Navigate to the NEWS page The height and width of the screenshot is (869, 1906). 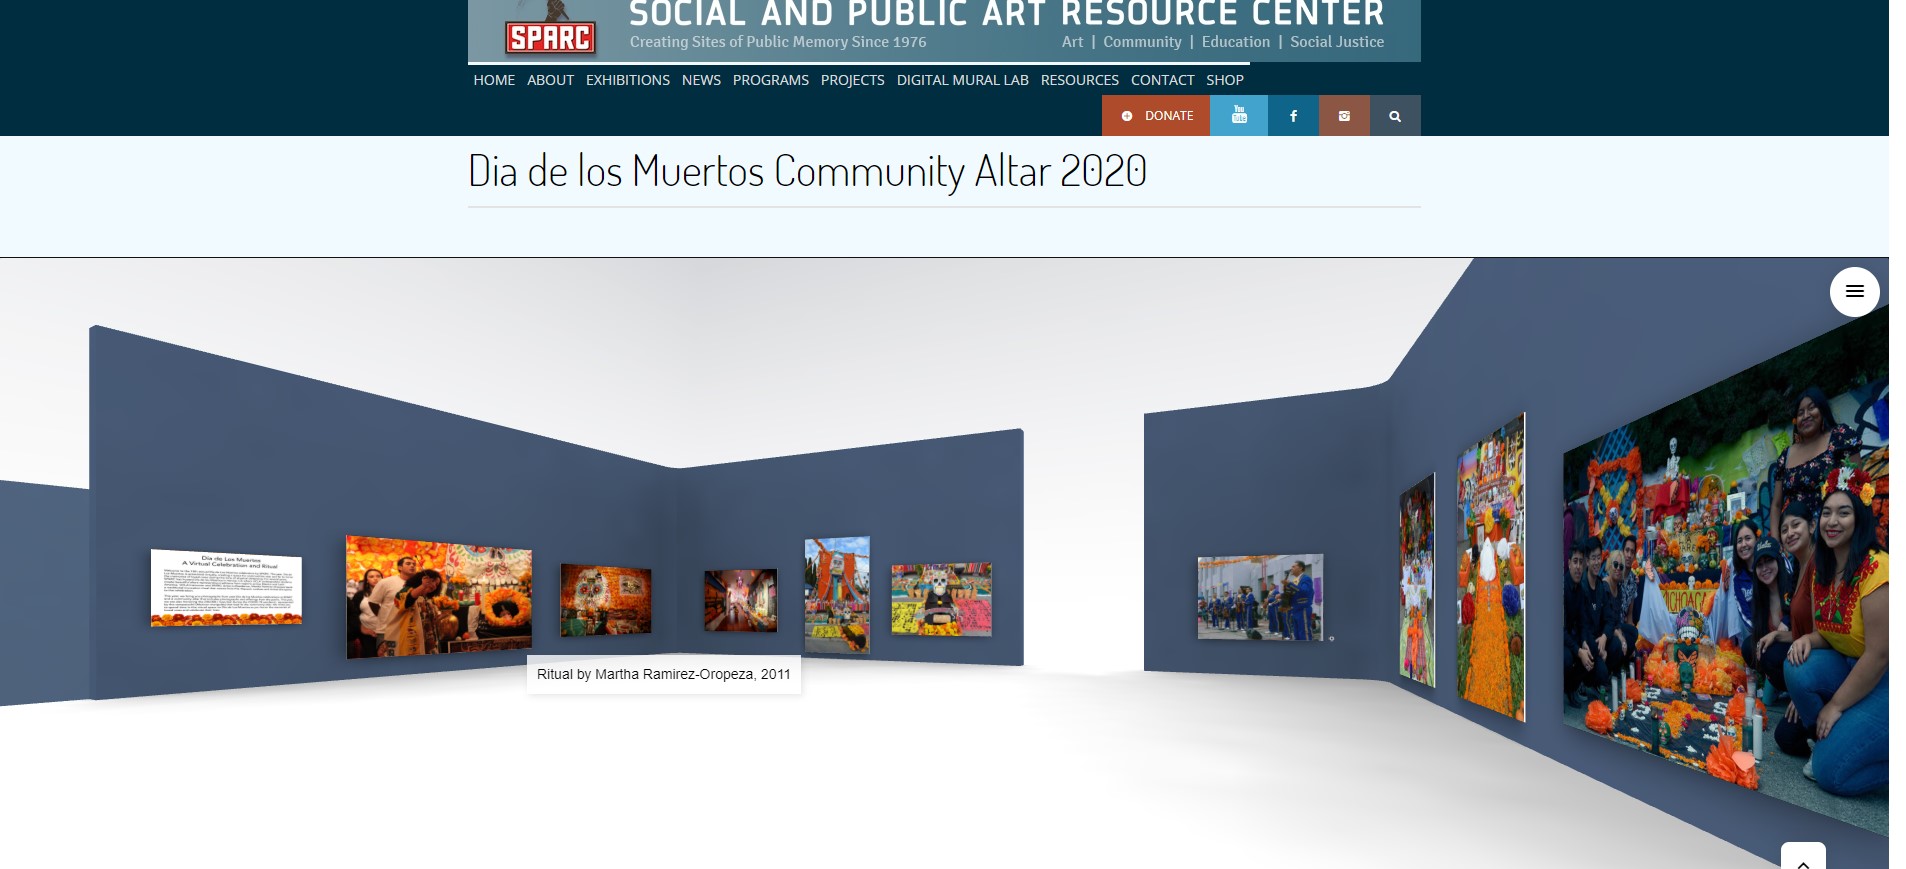coord(701,80)
